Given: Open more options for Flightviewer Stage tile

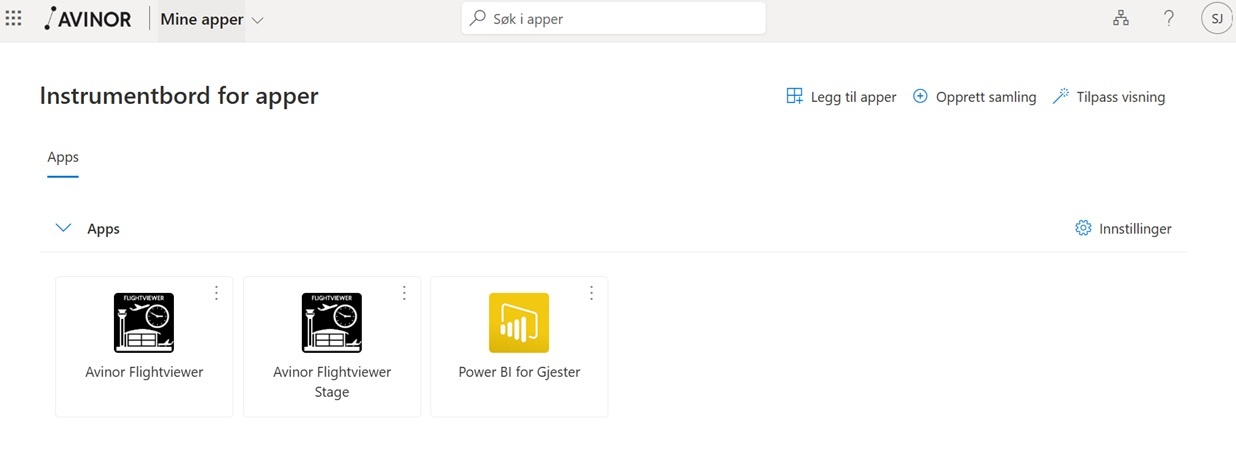Looking at the screenshot, I should [404, 293].
